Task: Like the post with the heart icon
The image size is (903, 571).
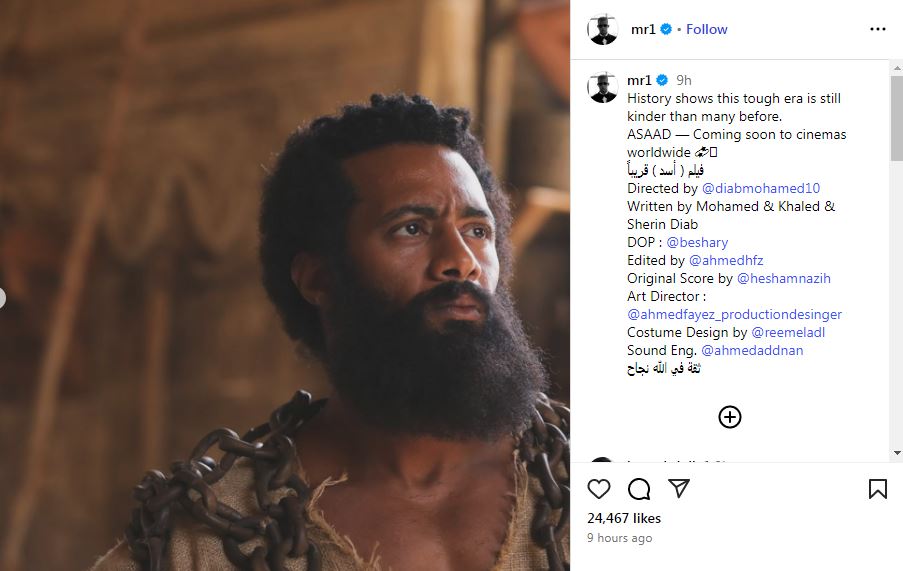Action: [x=599, y=489]
